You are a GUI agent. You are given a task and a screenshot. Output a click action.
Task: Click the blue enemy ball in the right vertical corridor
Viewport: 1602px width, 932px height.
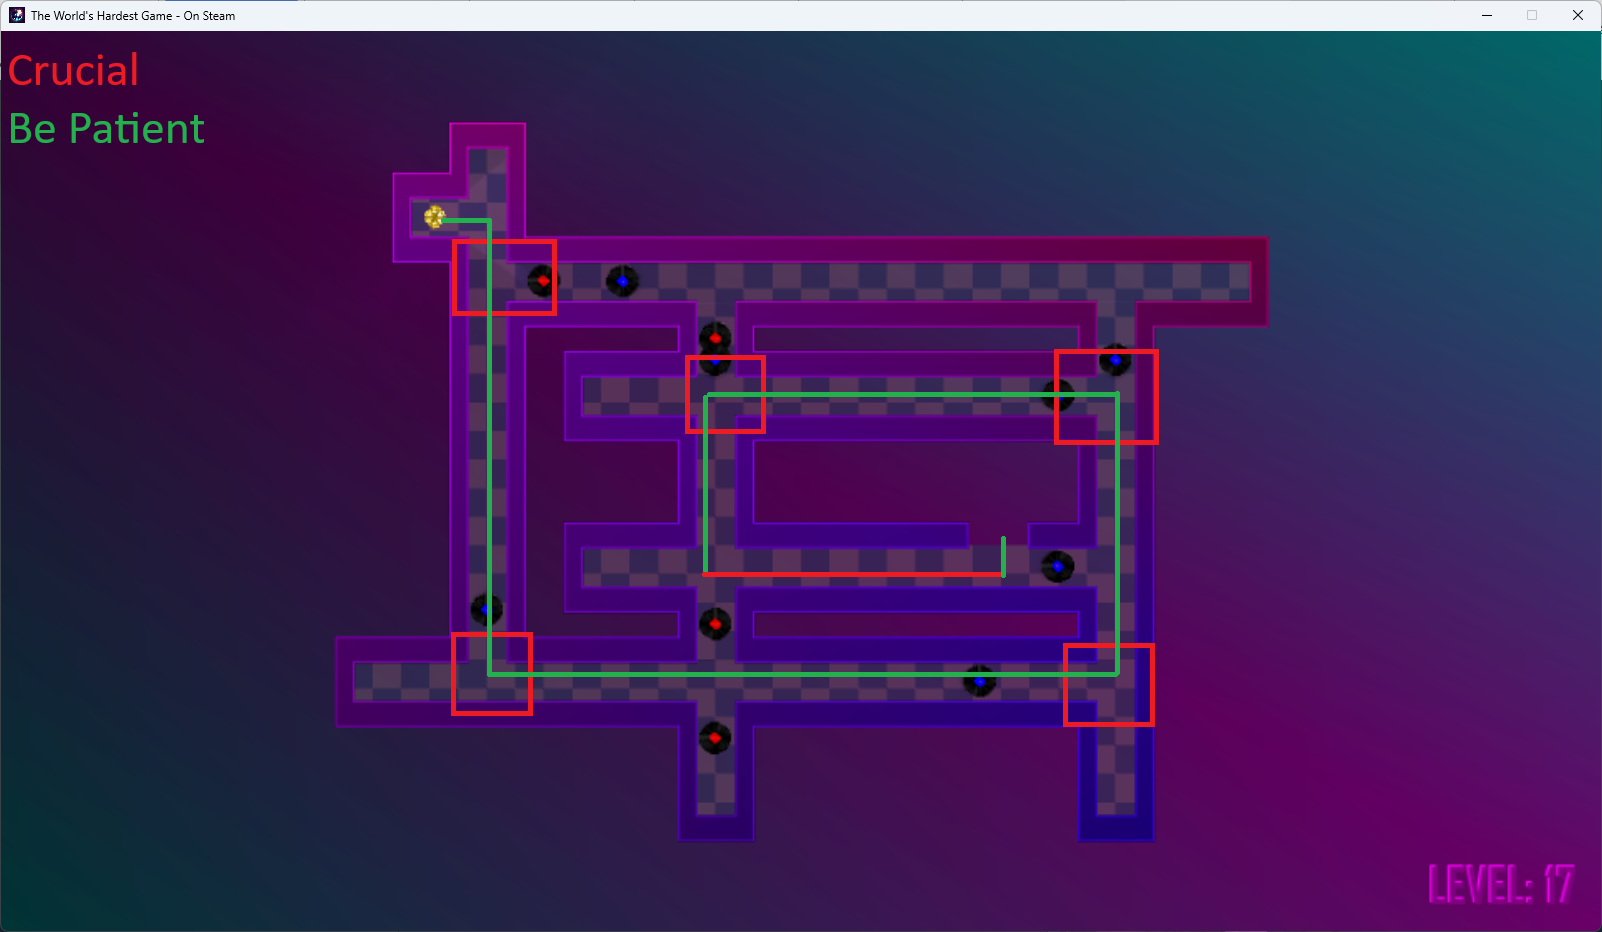(1115, 359)
